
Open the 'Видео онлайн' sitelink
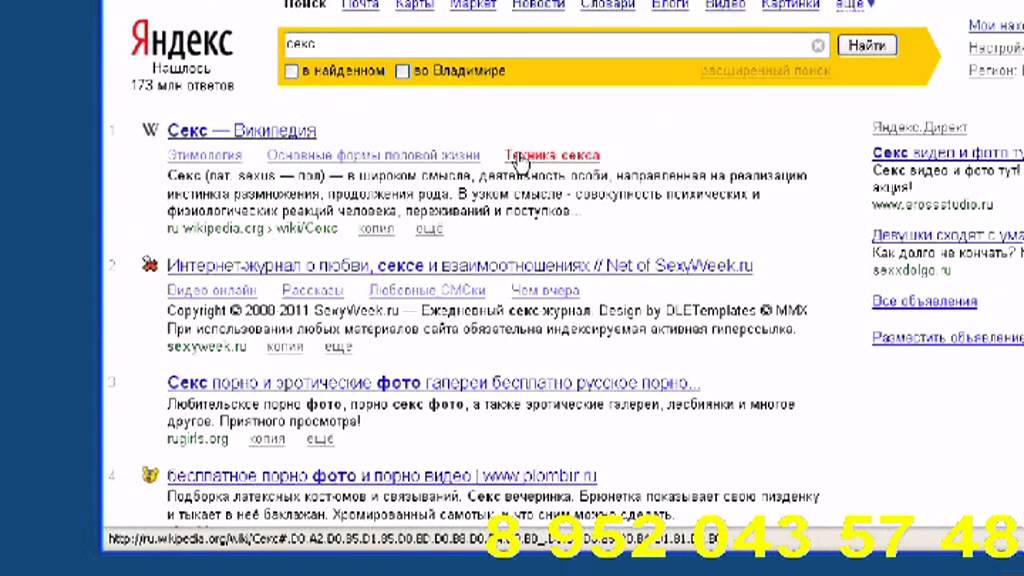(x=212, y=290)
